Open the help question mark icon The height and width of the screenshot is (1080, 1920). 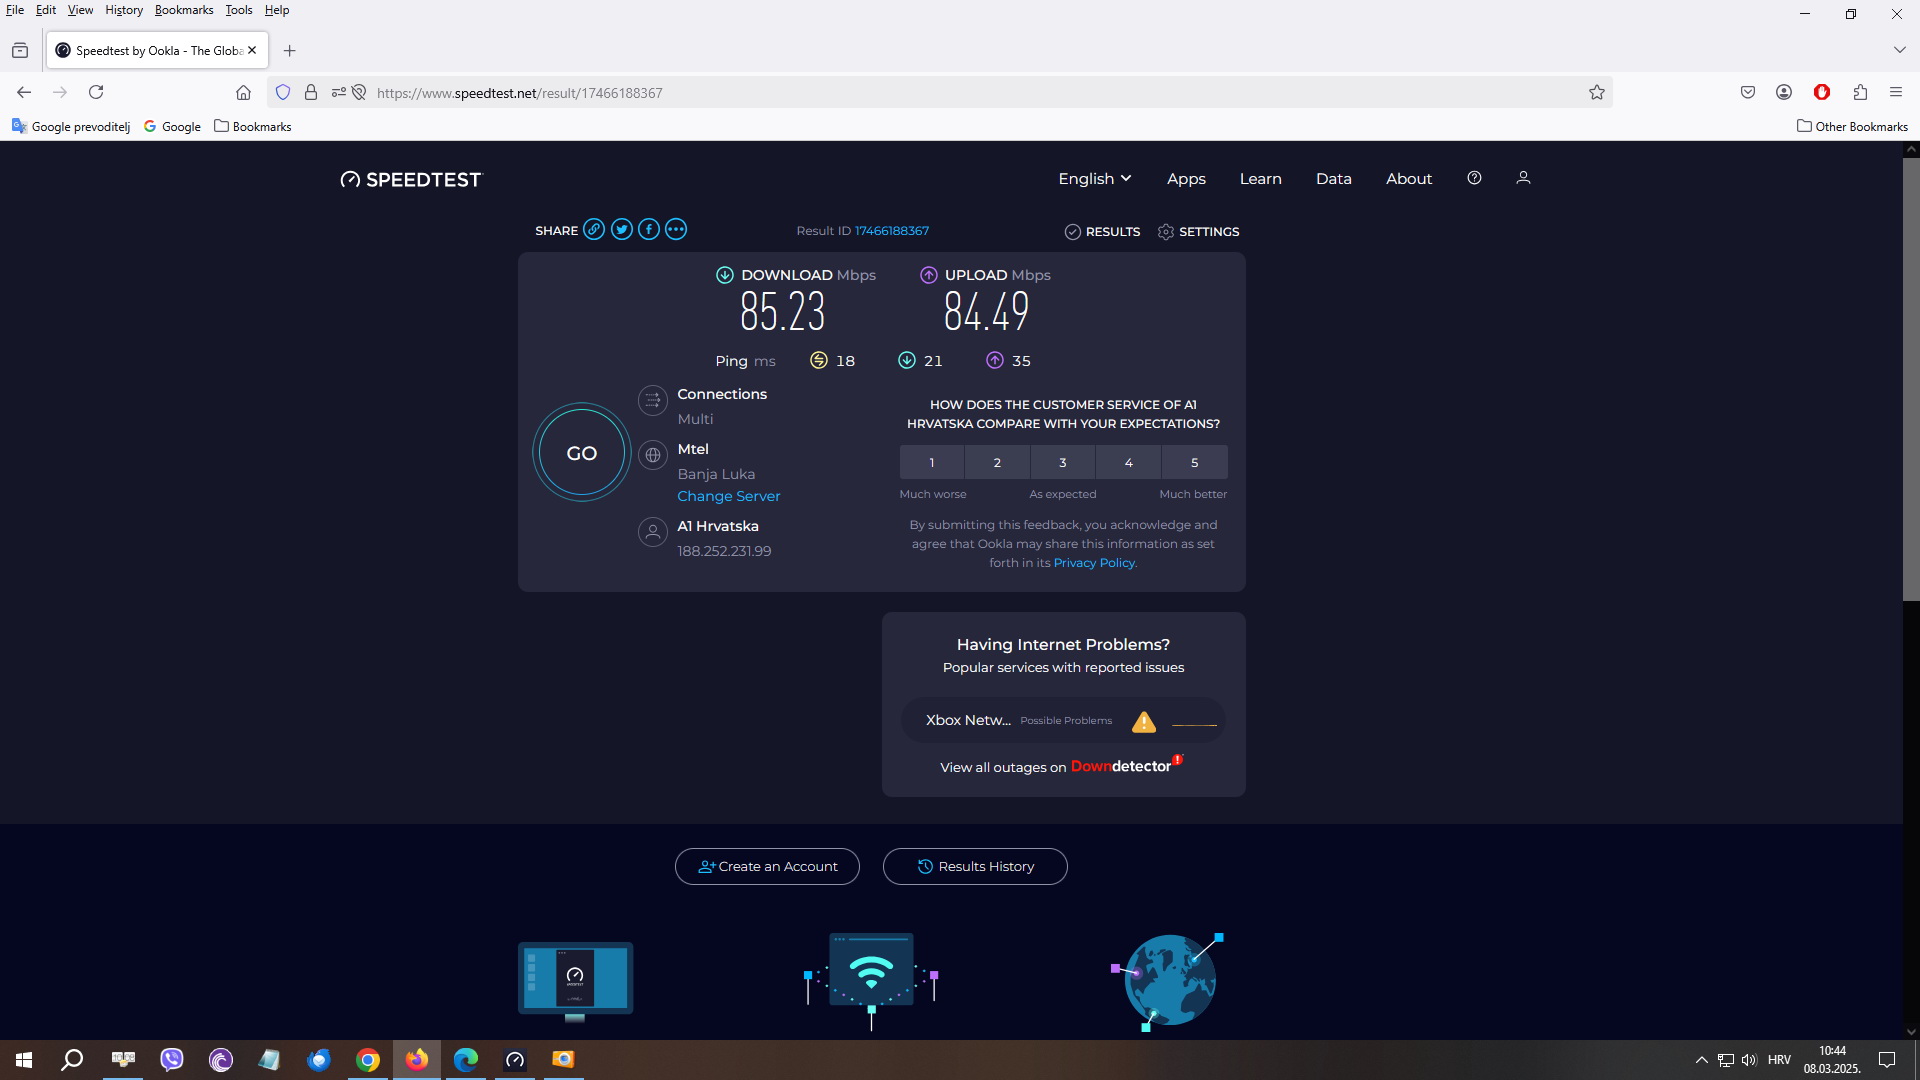pyautogui.click(x=1474, y=178)
